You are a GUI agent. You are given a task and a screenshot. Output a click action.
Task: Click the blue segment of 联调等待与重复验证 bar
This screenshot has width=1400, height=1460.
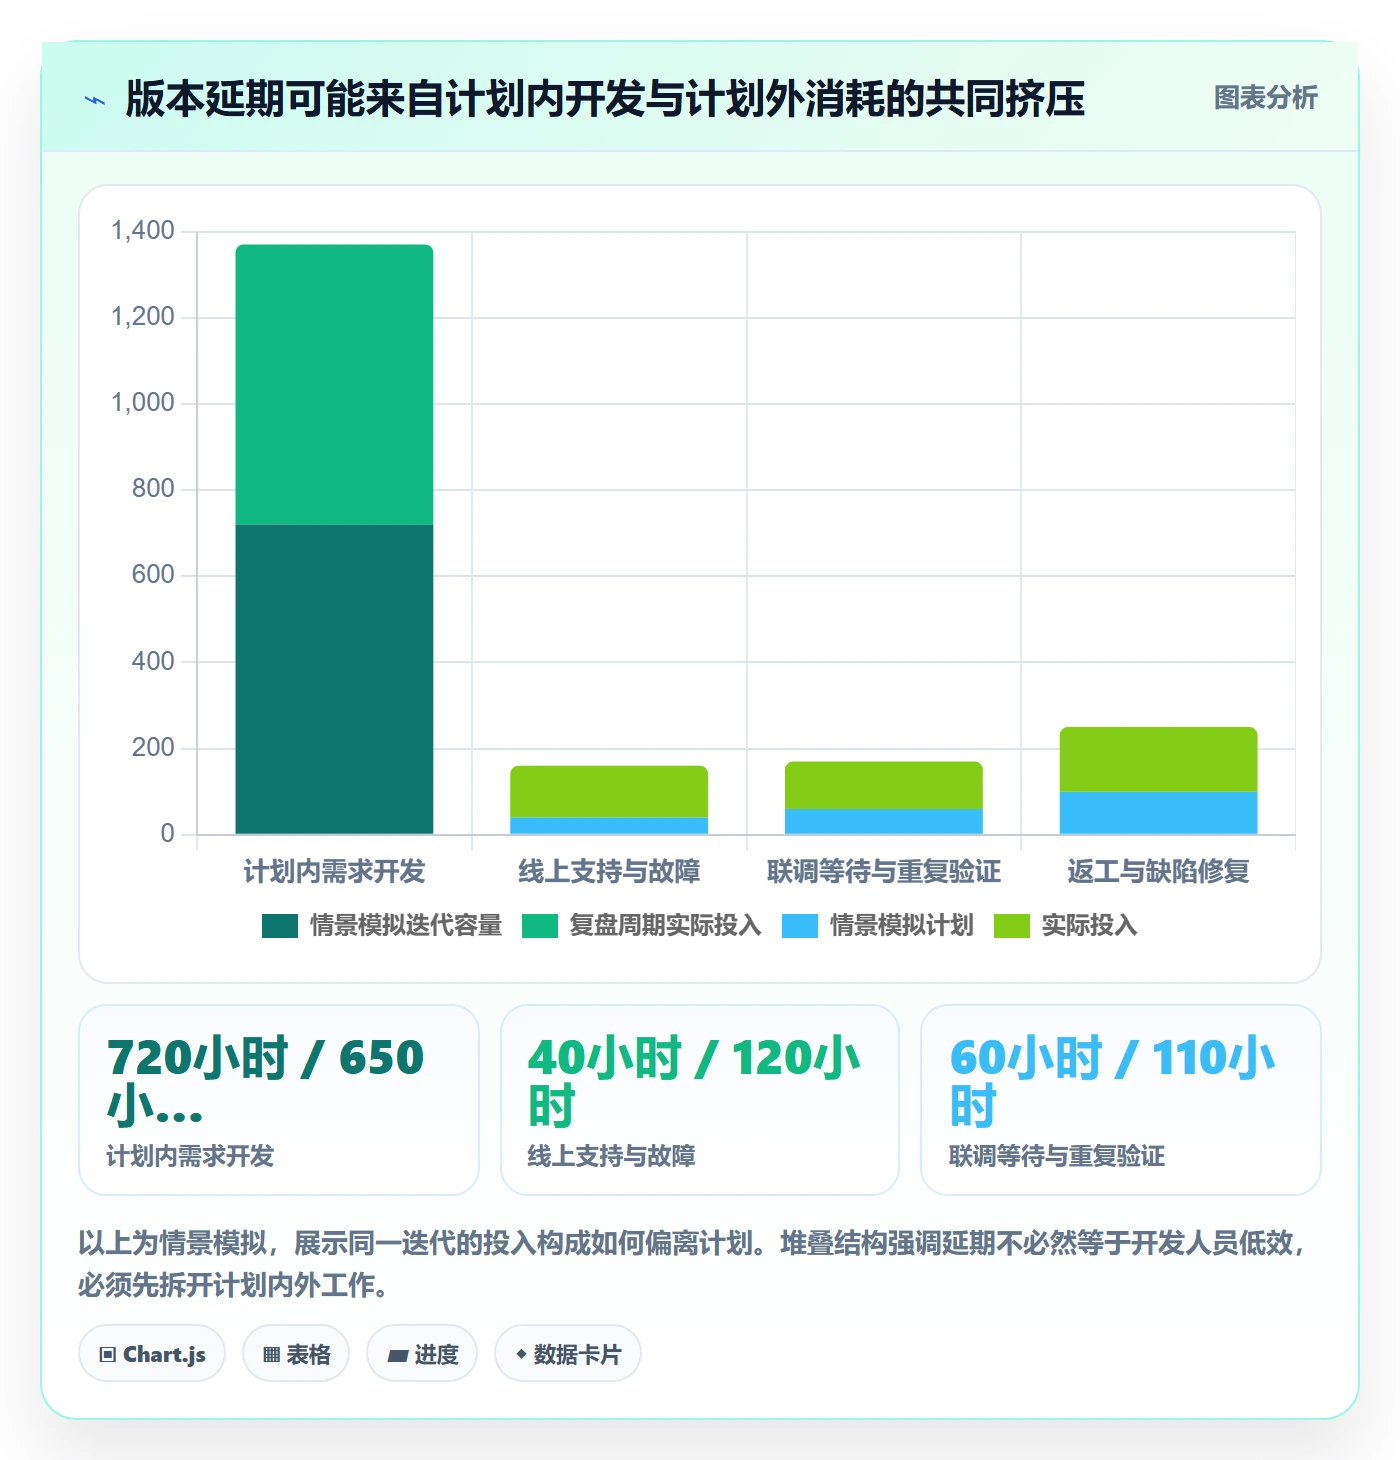pyautogui.click(x=884, y=821)
